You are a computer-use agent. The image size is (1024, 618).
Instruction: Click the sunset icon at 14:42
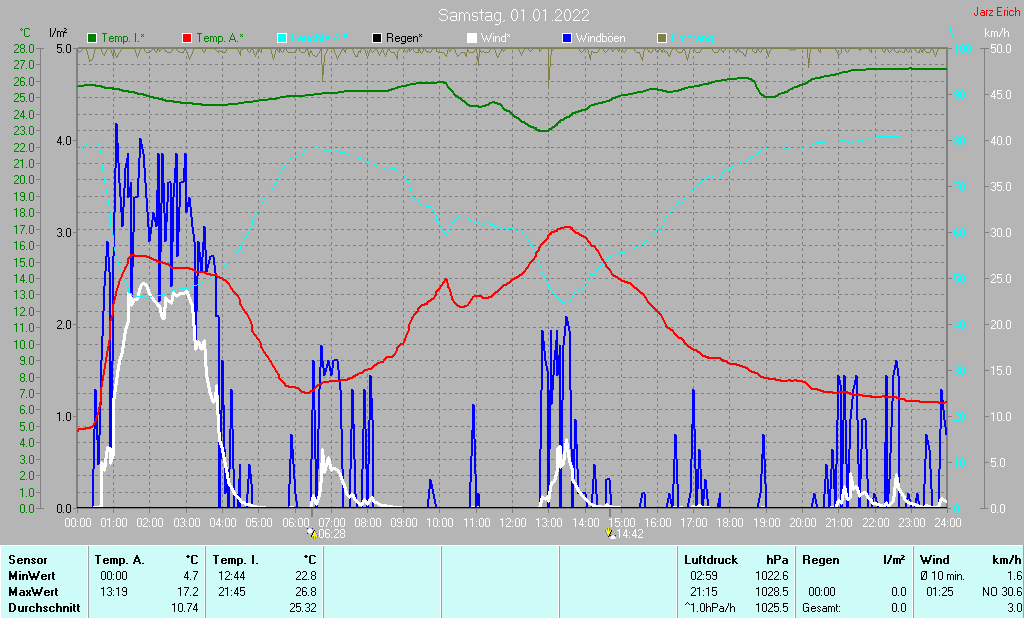click(609, 534)
